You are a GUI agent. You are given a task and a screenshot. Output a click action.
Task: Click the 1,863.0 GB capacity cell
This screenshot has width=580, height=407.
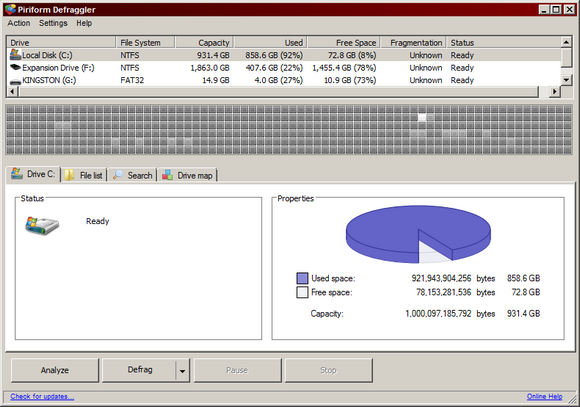(x=210, y=68)
